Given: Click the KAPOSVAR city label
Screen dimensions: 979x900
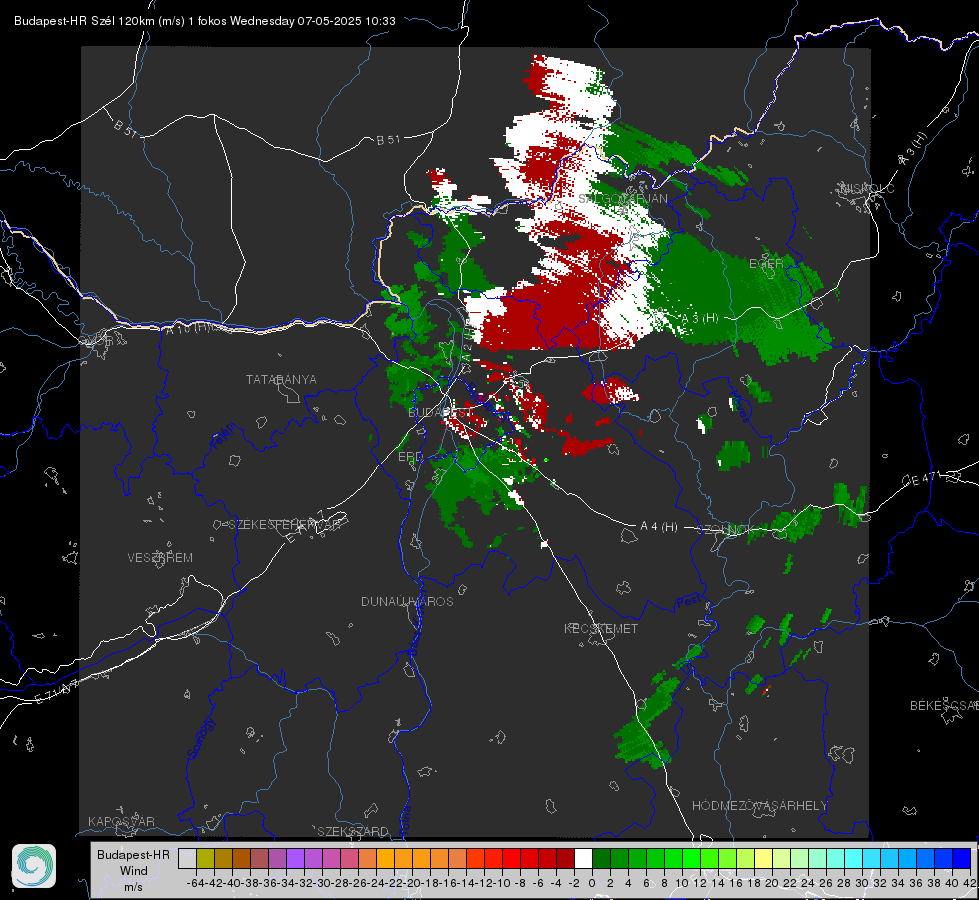Looking at the screenshot, I should point(121,821).
